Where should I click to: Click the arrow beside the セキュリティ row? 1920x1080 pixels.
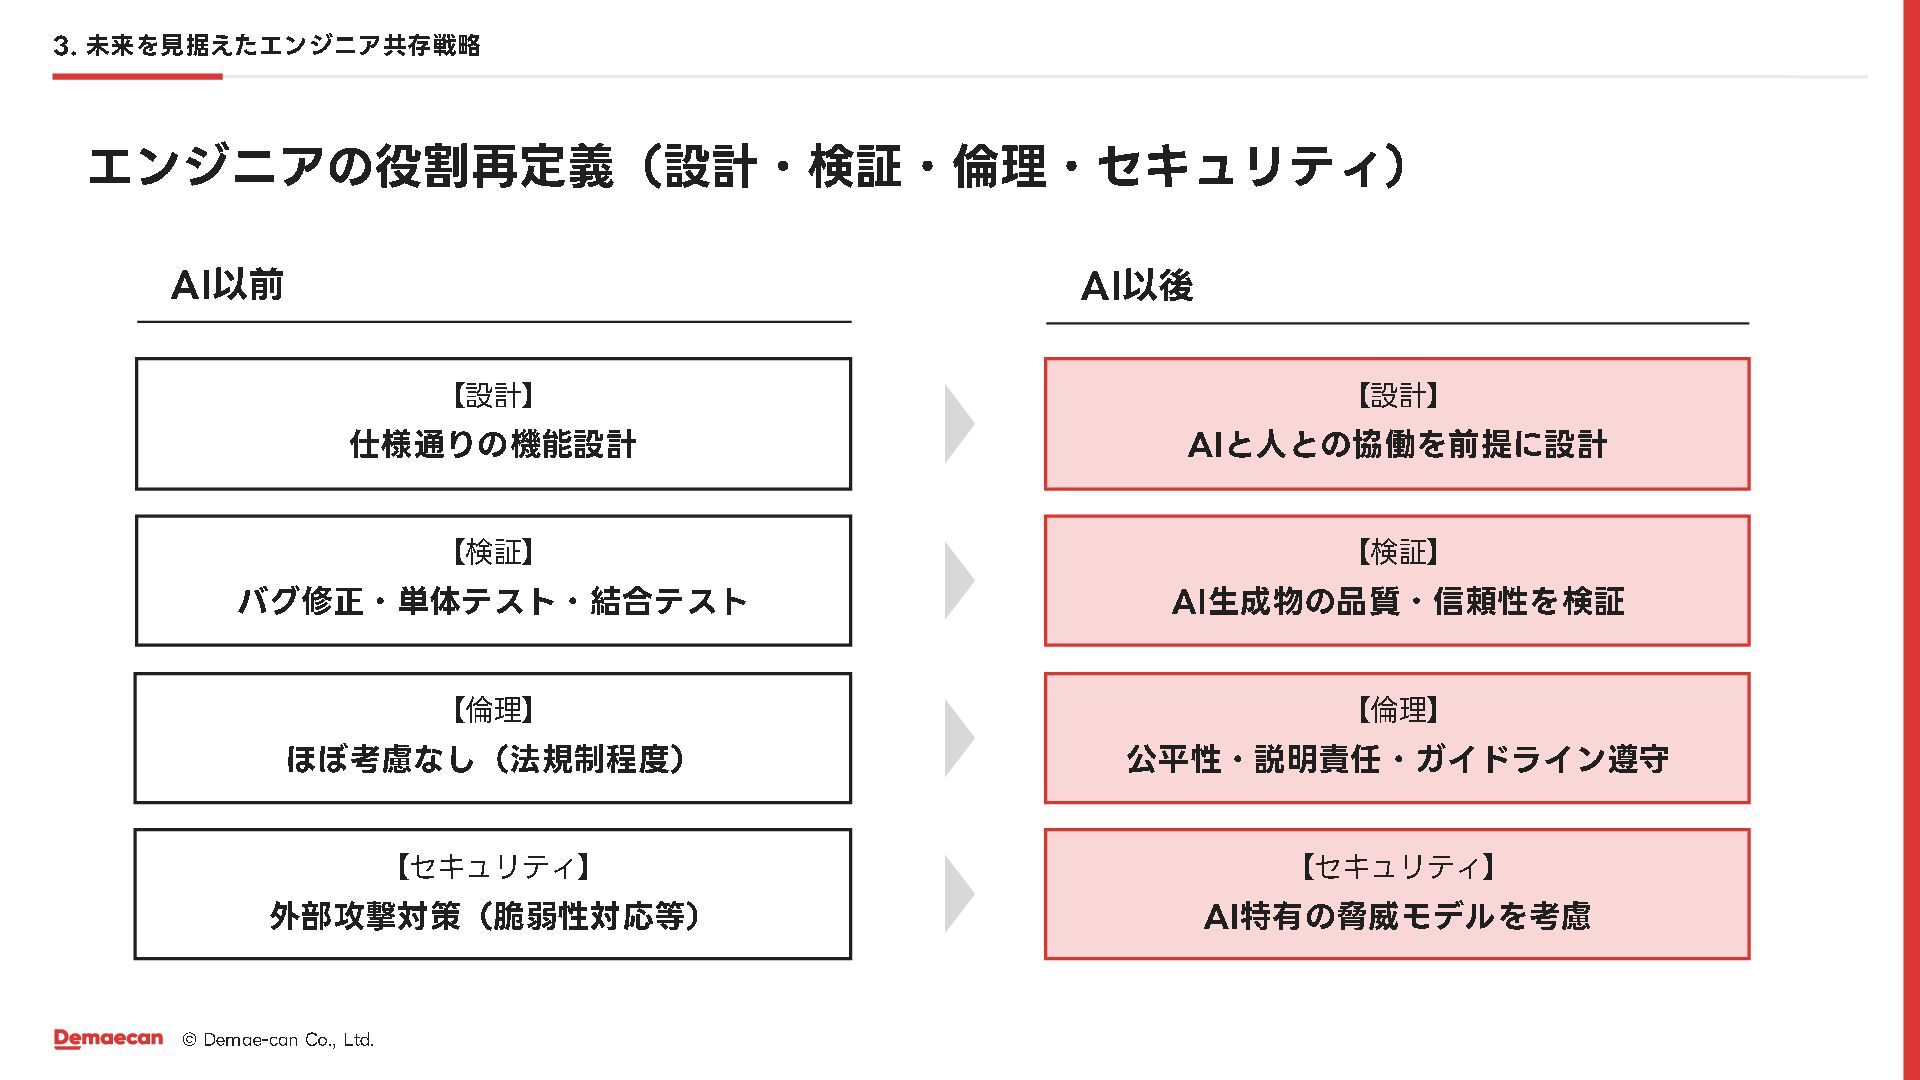coord(958,895)
